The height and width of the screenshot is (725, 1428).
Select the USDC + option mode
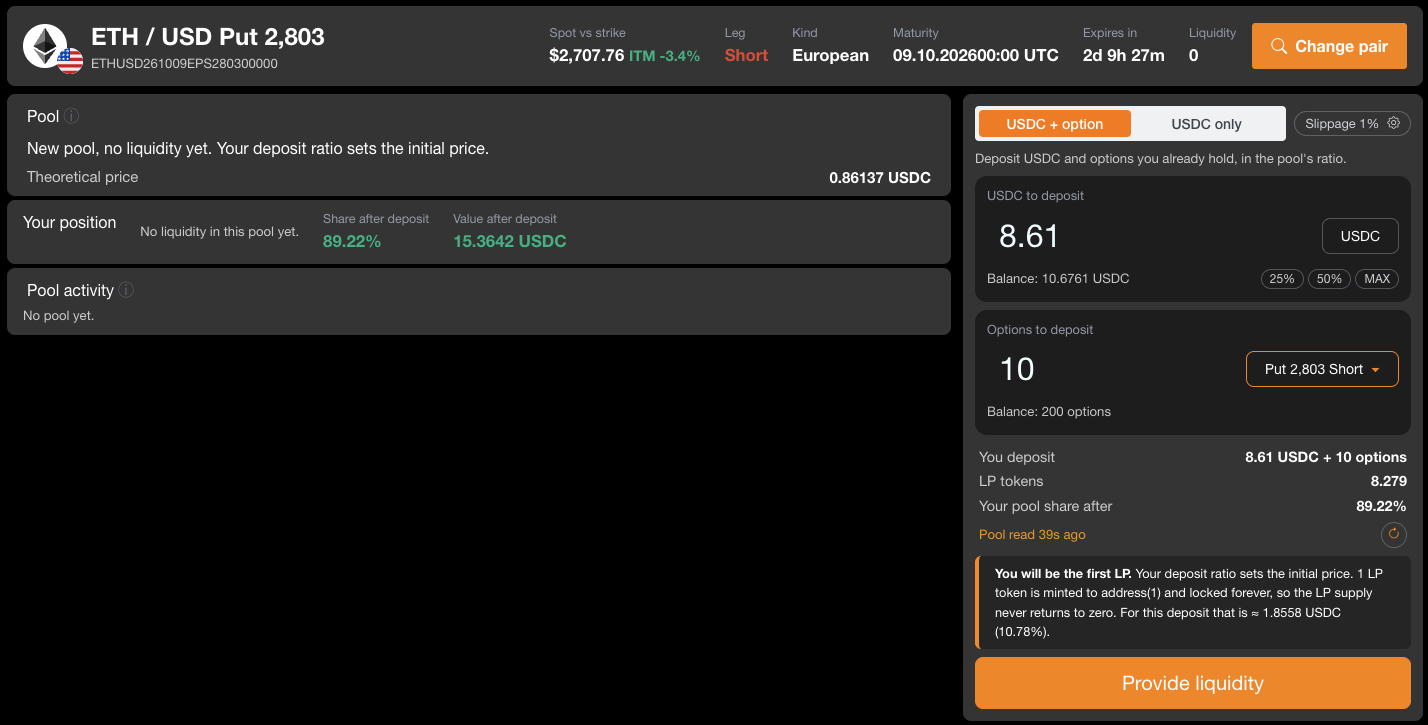(1055, 124)
